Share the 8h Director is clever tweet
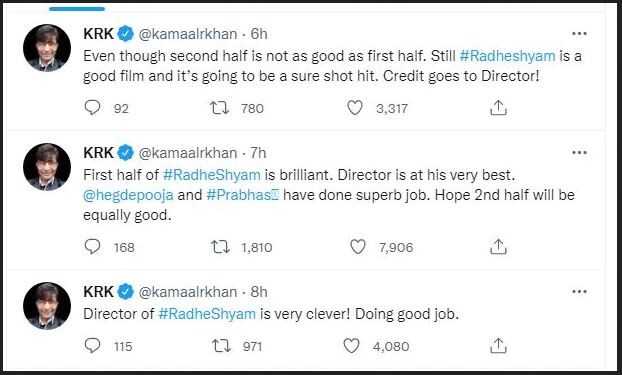 tap(498, 346)
